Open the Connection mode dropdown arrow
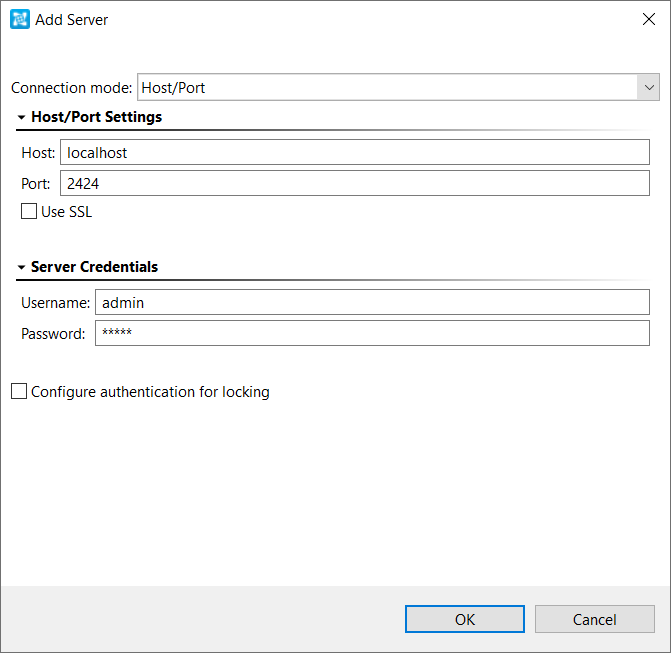This screenshot has height=653, width=671. (x=649, y=87)
